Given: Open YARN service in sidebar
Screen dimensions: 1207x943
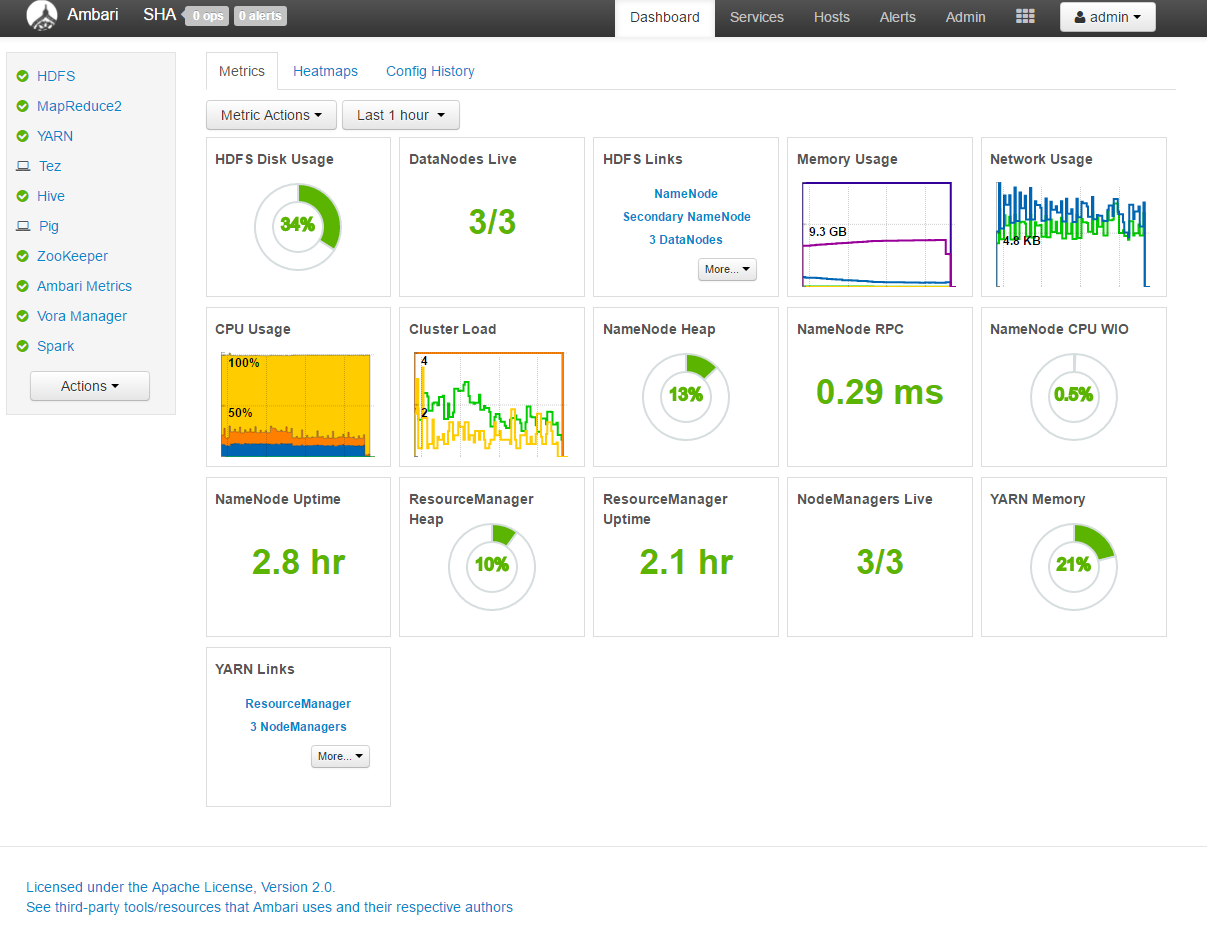Looking at the screenshot, I should pyautogui.click(x=55, y=136).
